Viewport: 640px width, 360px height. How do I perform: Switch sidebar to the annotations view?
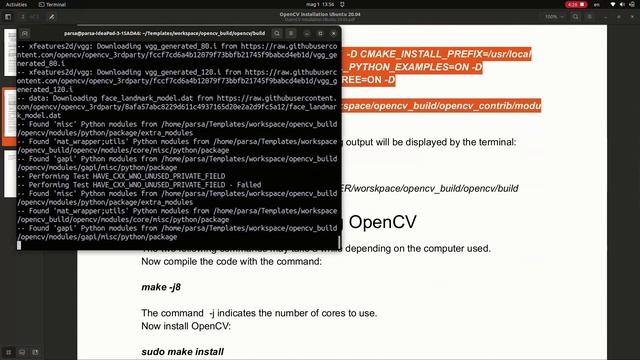(22, 352)
